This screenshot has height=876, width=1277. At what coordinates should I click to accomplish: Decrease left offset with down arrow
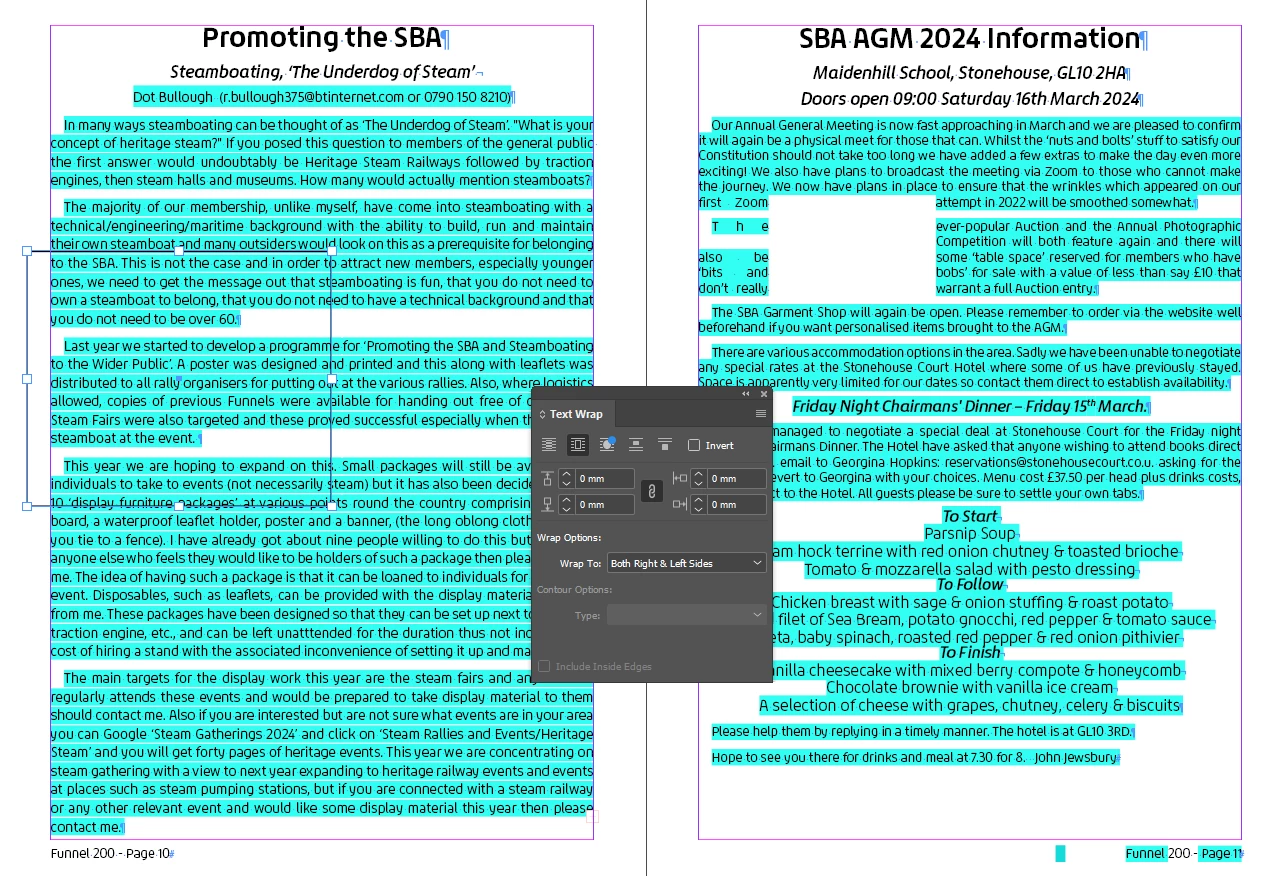pyautogui.click(x=698, y=484)
